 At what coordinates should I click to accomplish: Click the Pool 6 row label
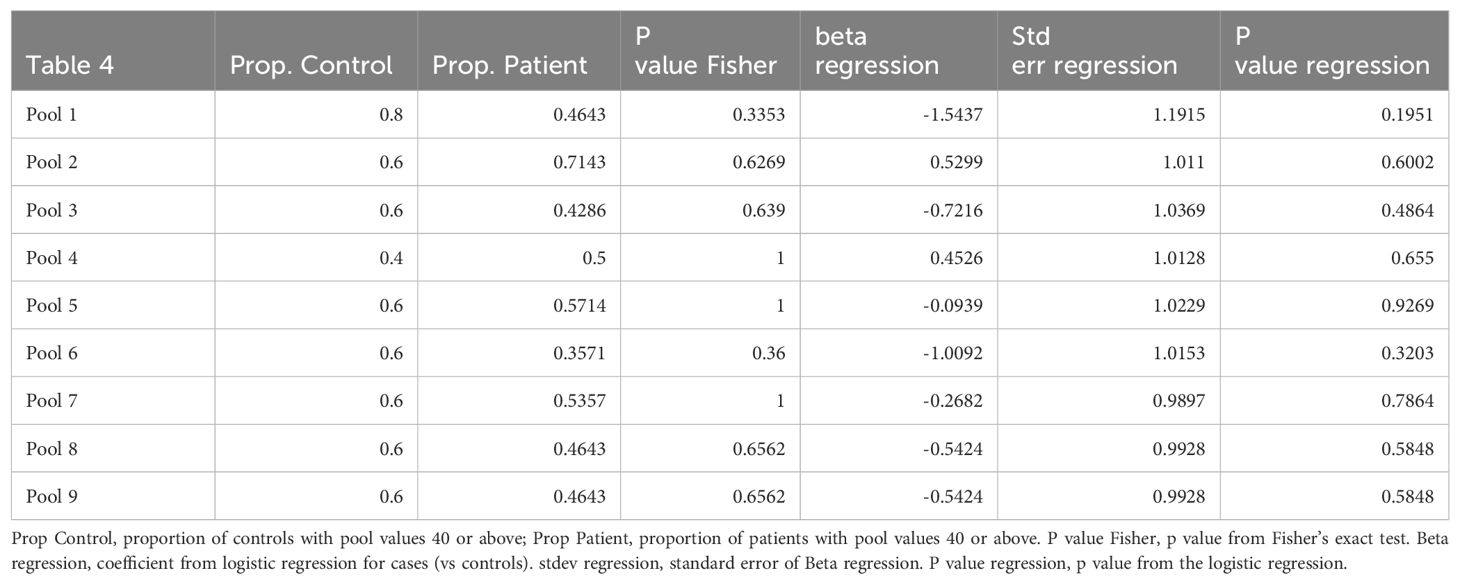[52, 353]
